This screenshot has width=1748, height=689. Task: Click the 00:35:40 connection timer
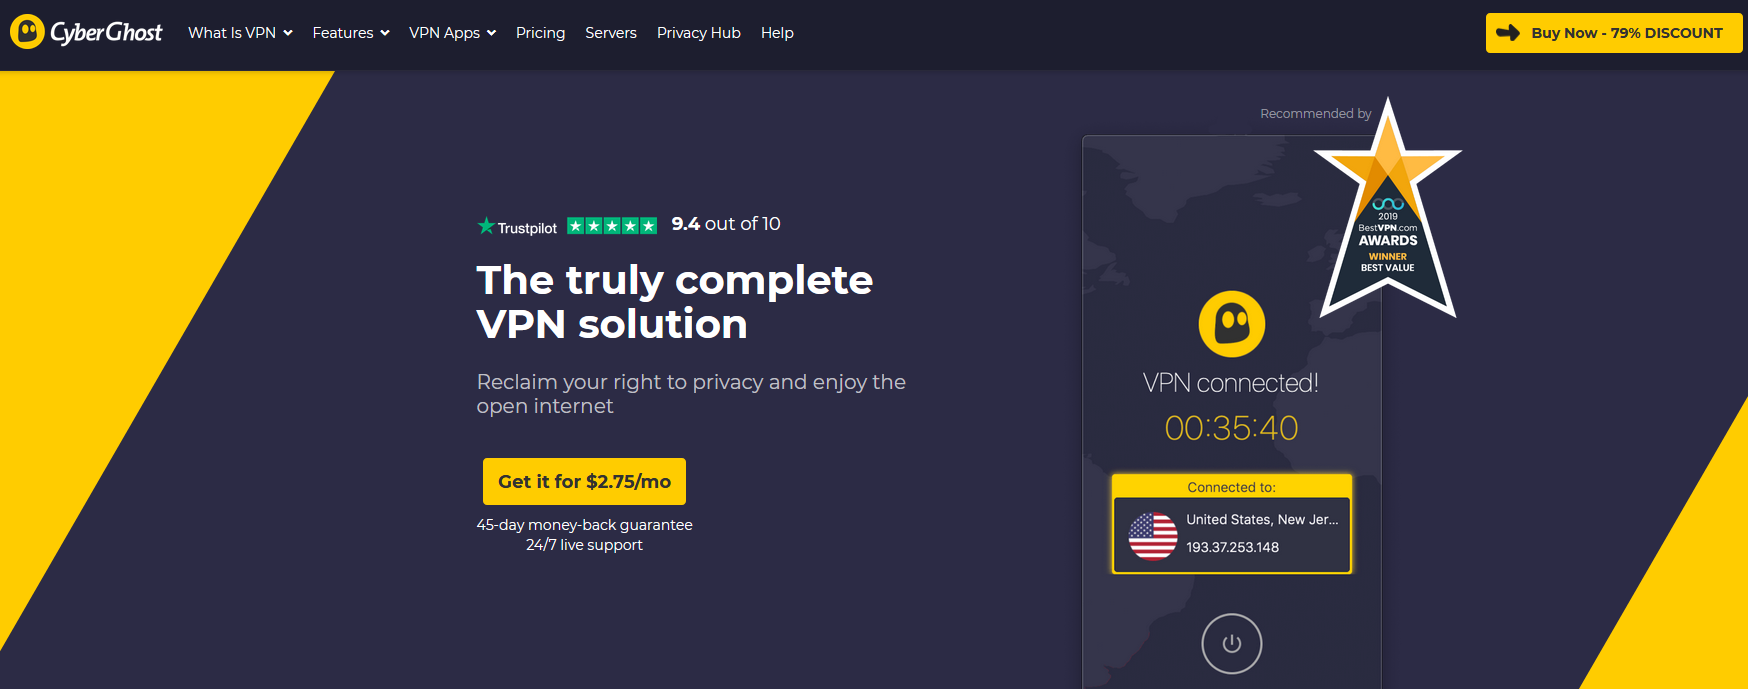[x=1231, y=428]
